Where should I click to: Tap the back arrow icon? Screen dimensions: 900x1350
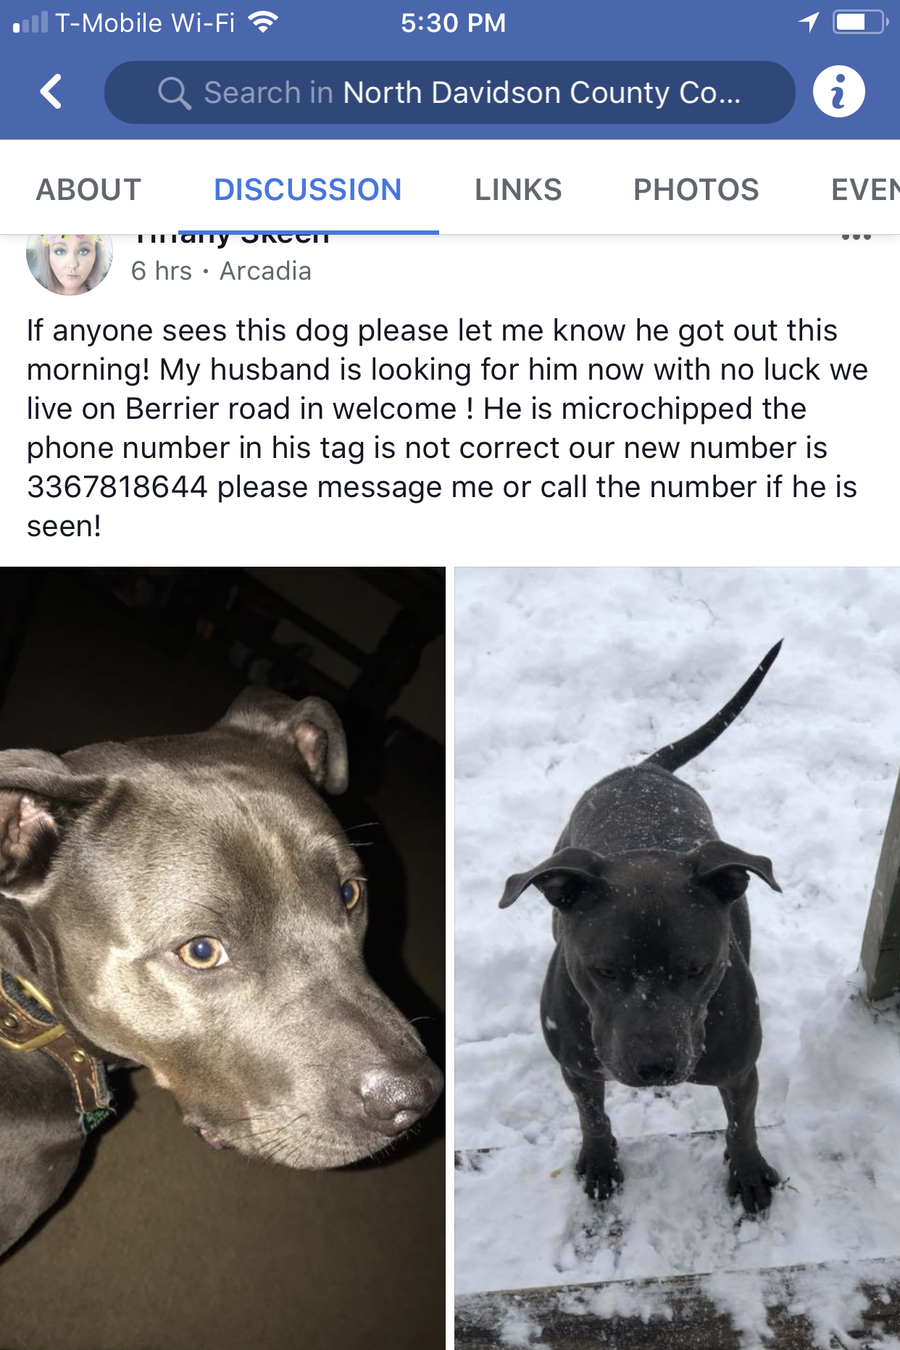pos(51,92)
